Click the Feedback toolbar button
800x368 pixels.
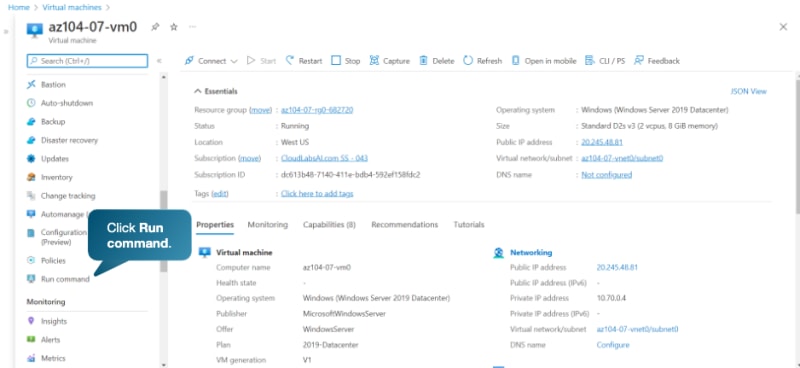pyautogui.click(x=657, y=61)
